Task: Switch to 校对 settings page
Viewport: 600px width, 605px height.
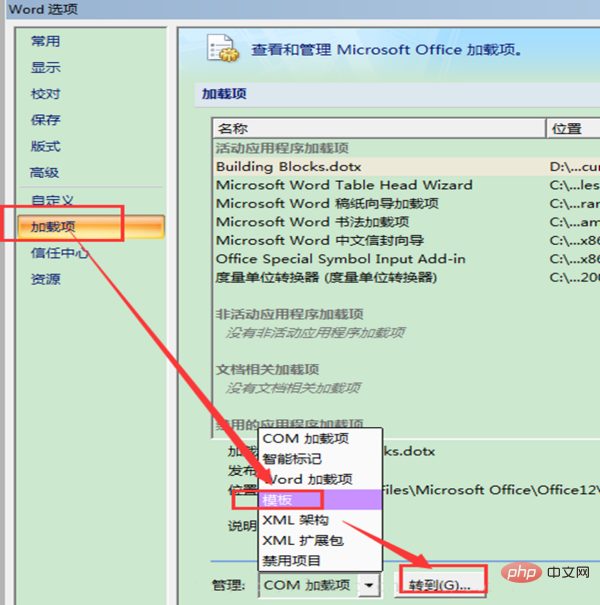Action: [46, 94]
